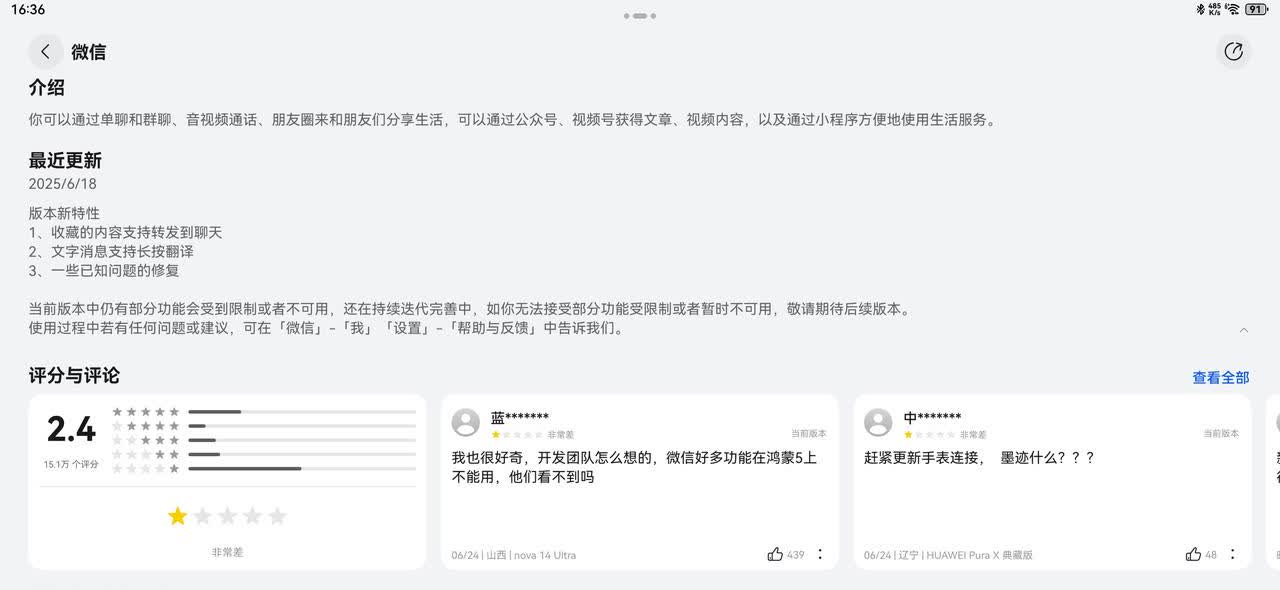Rate the app four stars
The image size is (1280, 590).
pyautogui.click(x=252, y=516)
